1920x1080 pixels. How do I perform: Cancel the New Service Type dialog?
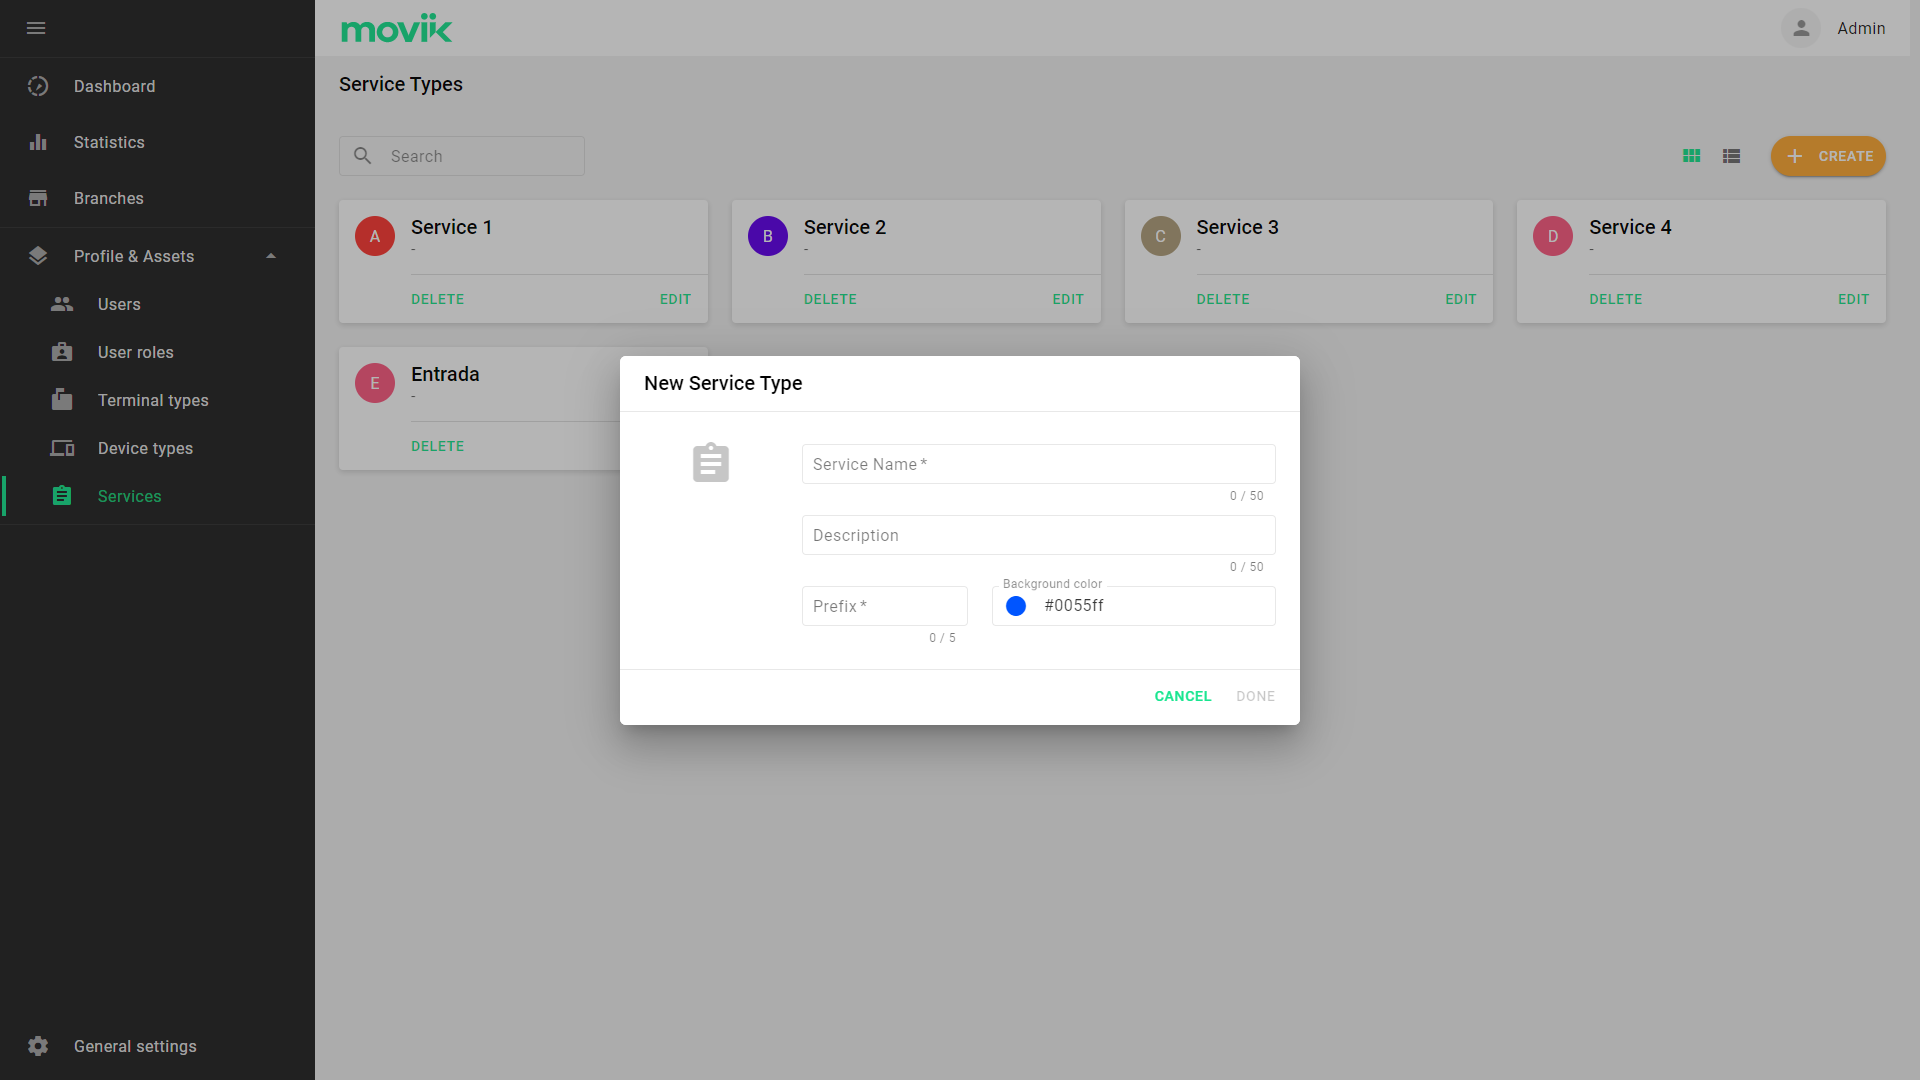pyautogui.click(x=1182, y=696)
